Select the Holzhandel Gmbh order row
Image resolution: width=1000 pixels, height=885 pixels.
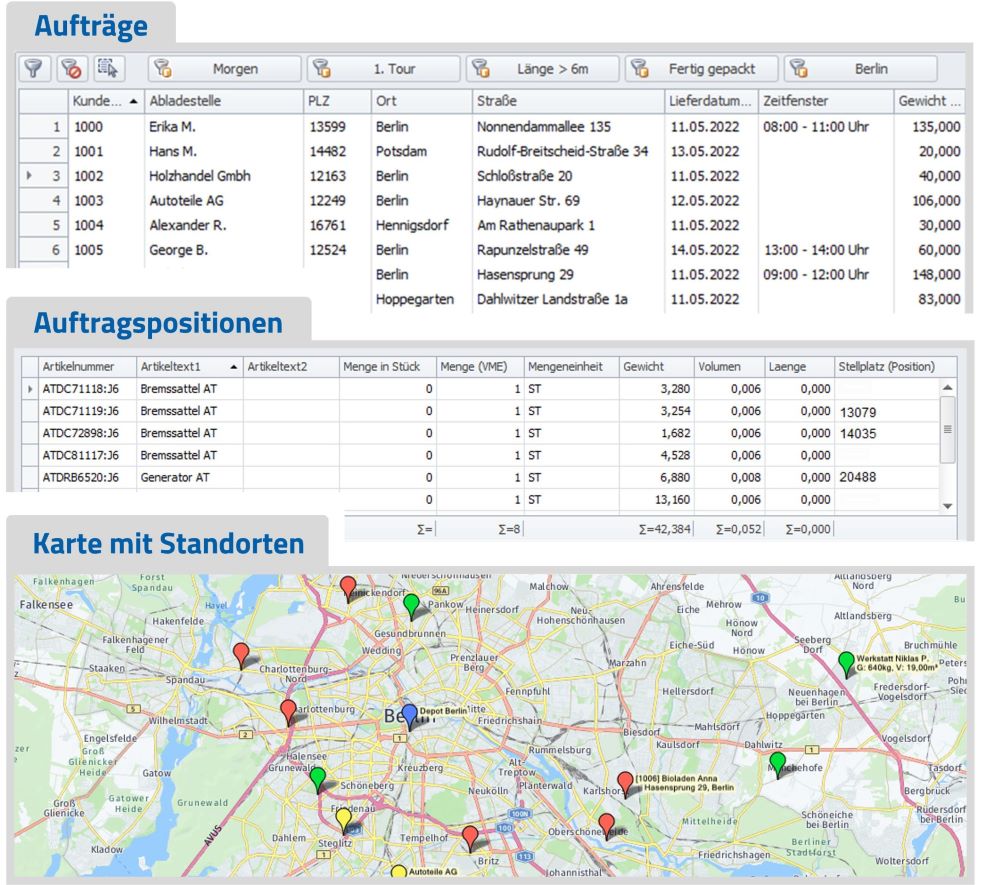coord(492,176)
